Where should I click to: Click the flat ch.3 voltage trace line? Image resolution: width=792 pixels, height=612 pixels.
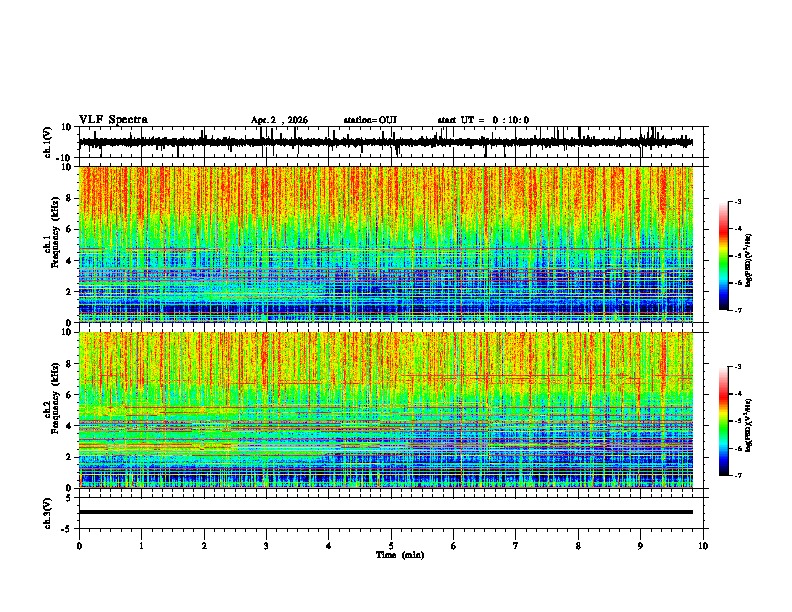[386, 512]
